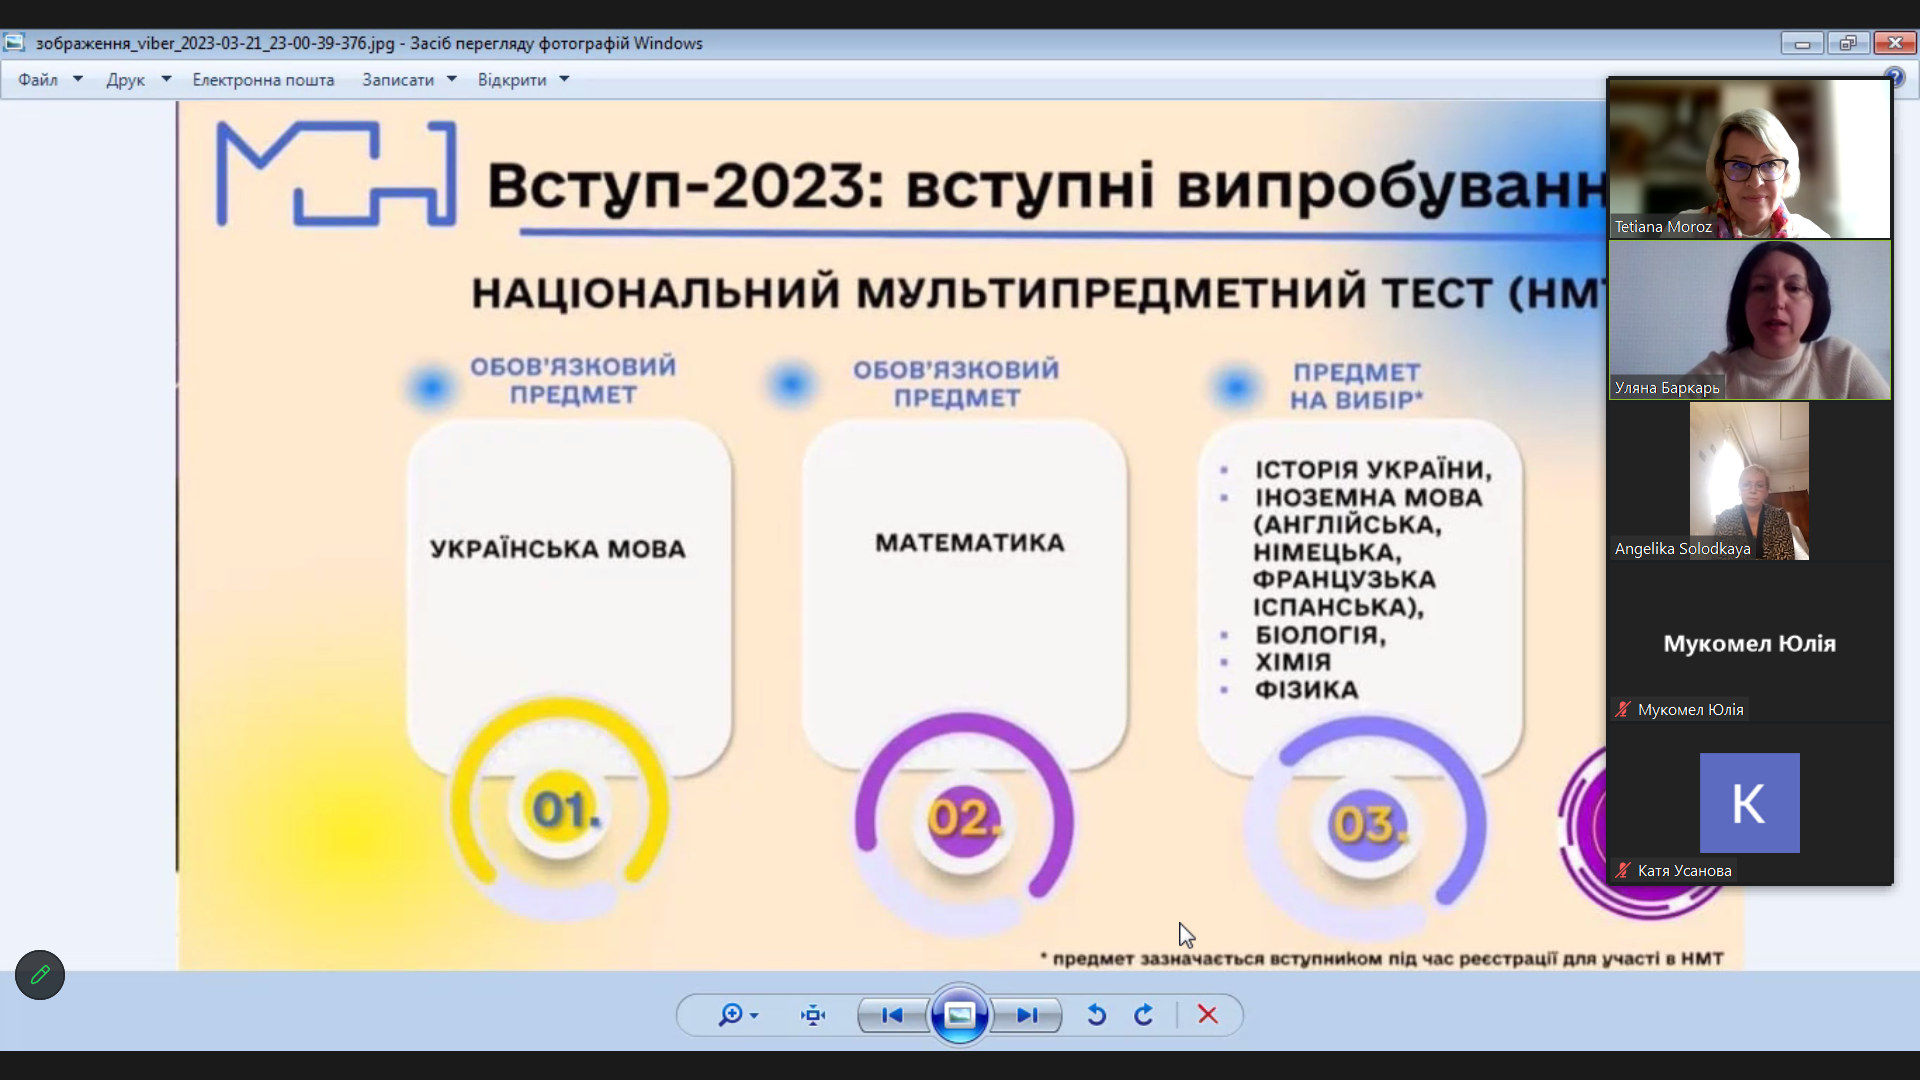Screen dimensions: 1920x1080
Task: Open the Файл menu
Action: [x=38, y=80]
